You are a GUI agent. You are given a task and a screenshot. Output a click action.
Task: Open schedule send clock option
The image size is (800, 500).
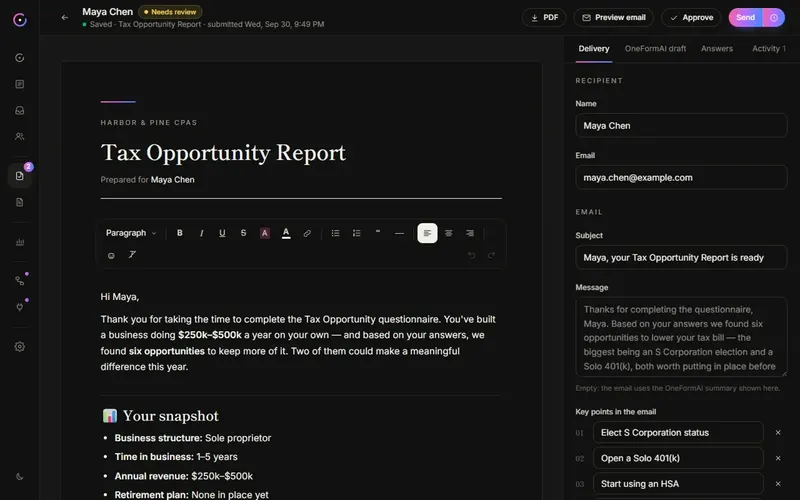774,17
